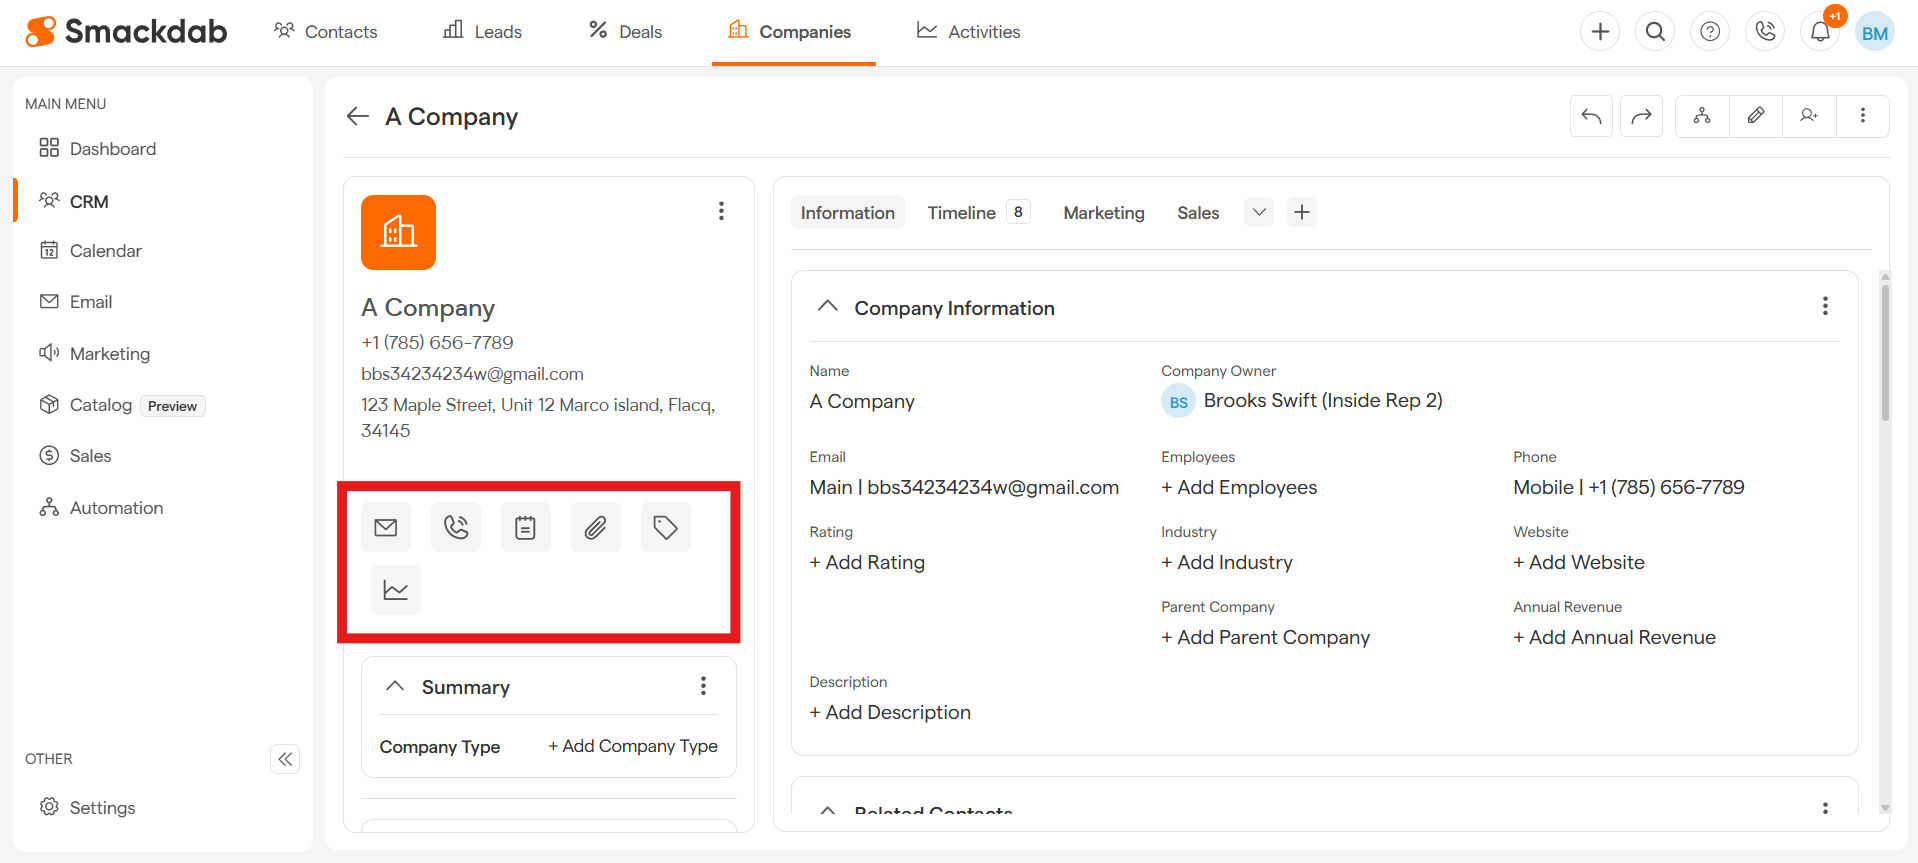This screenshot has height=863, width=1918.
Task: Click Add Company Type link
Action: tap(633, 746)
